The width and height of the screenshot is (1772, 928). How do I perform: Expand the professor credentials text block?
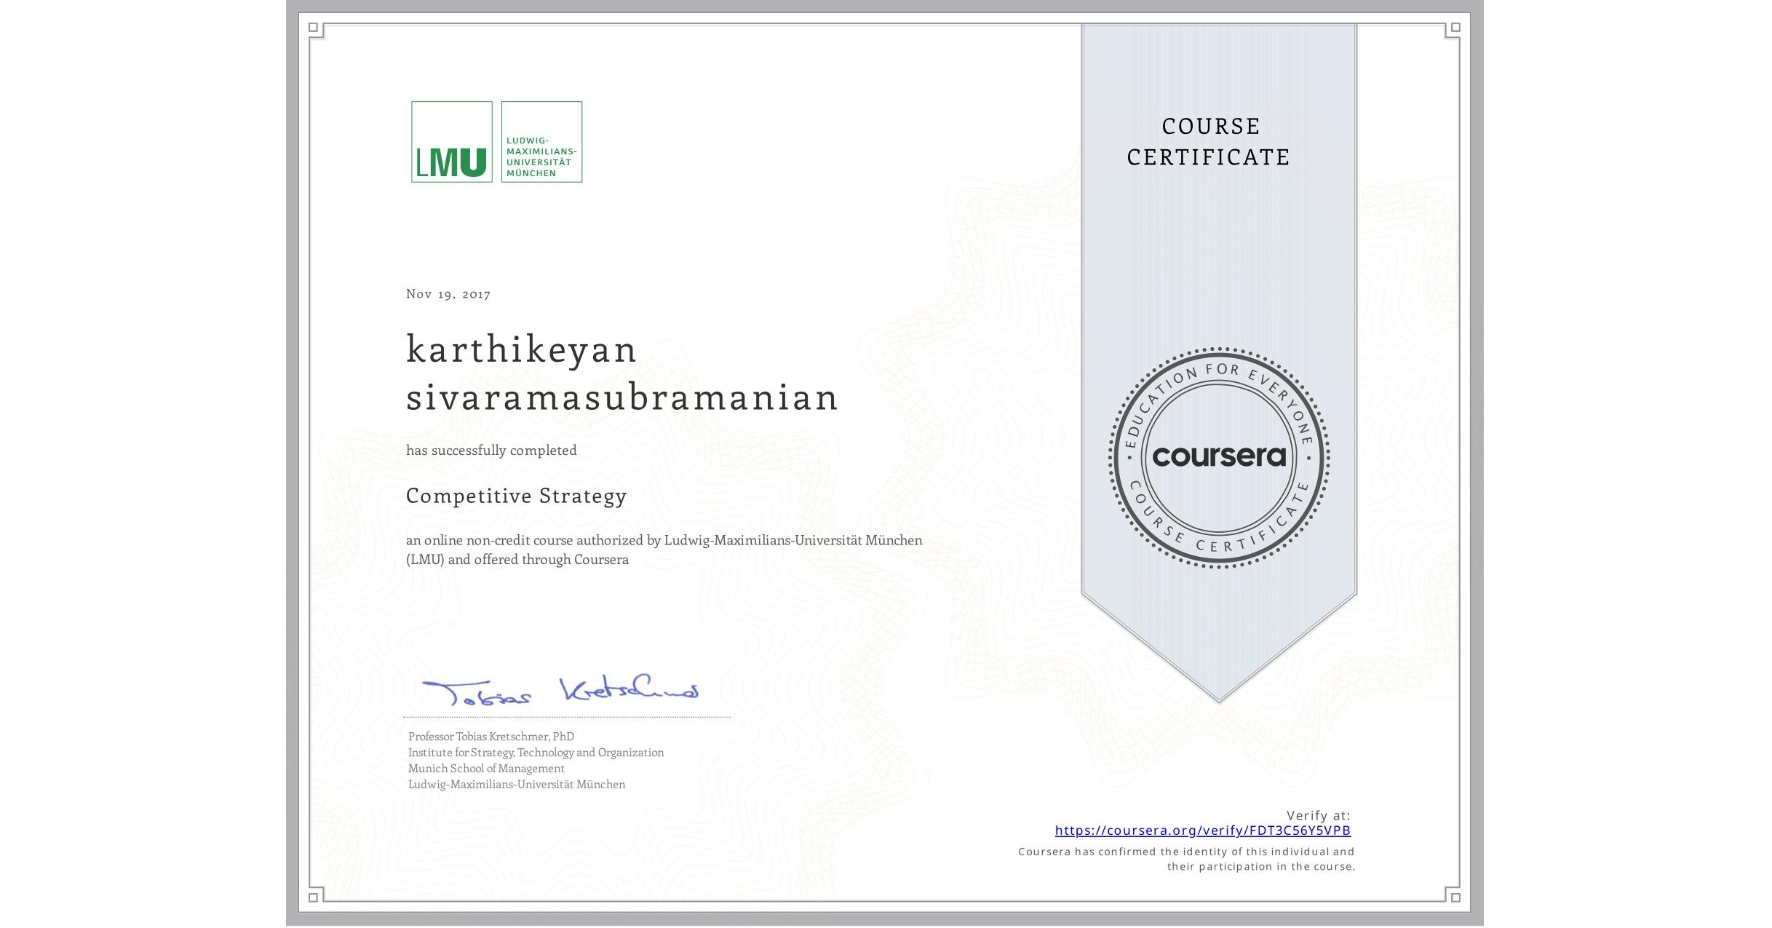(535, 760)
